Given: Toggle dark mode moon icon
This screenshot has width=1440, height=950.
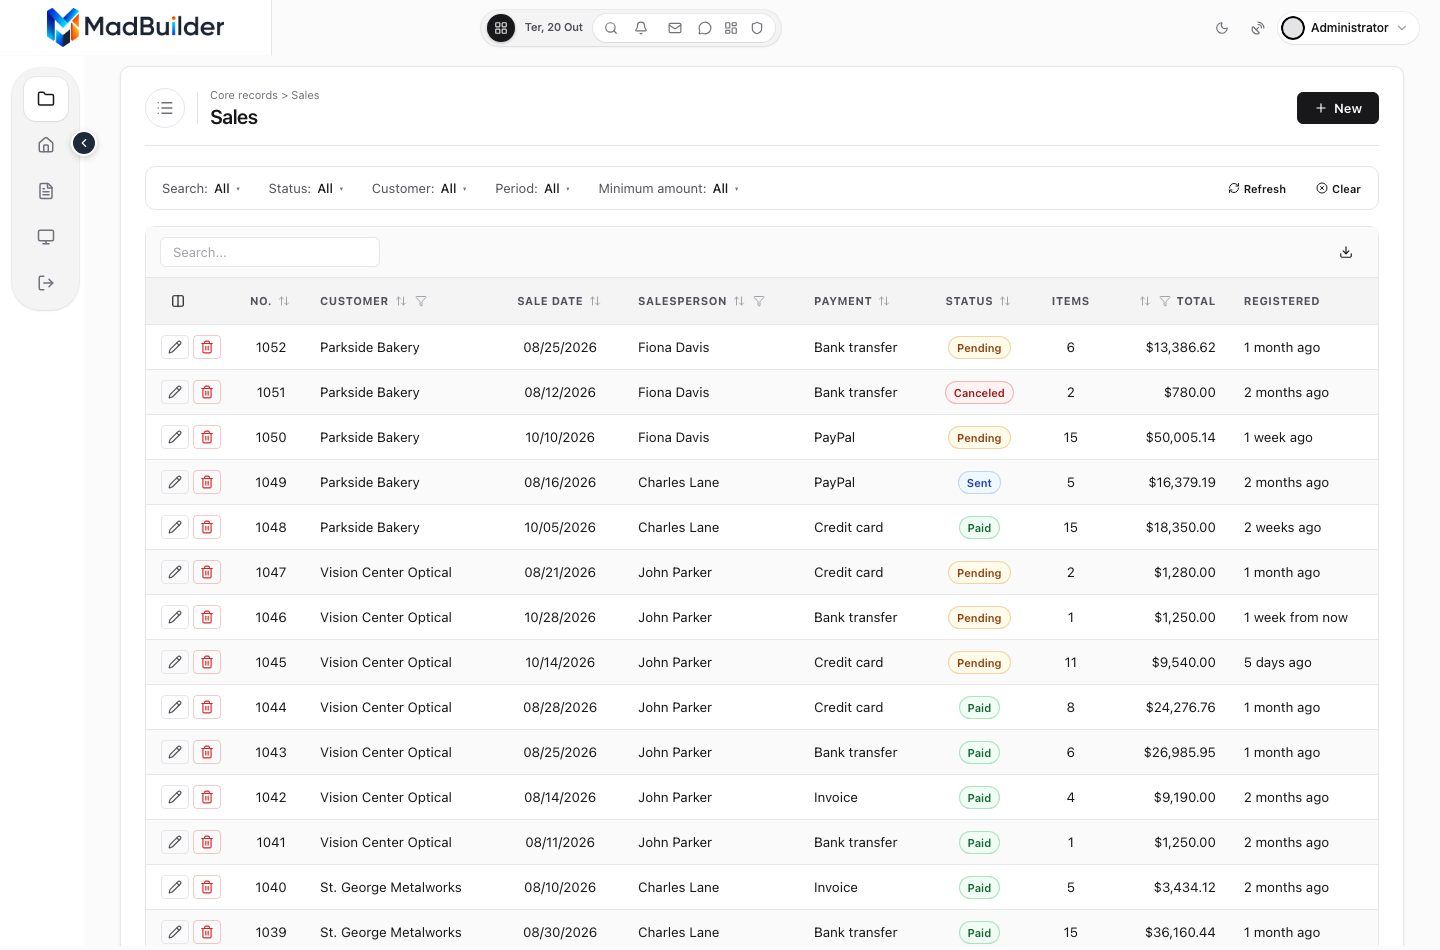Looking at the screenshot, I should click(x=1222, y=28).
